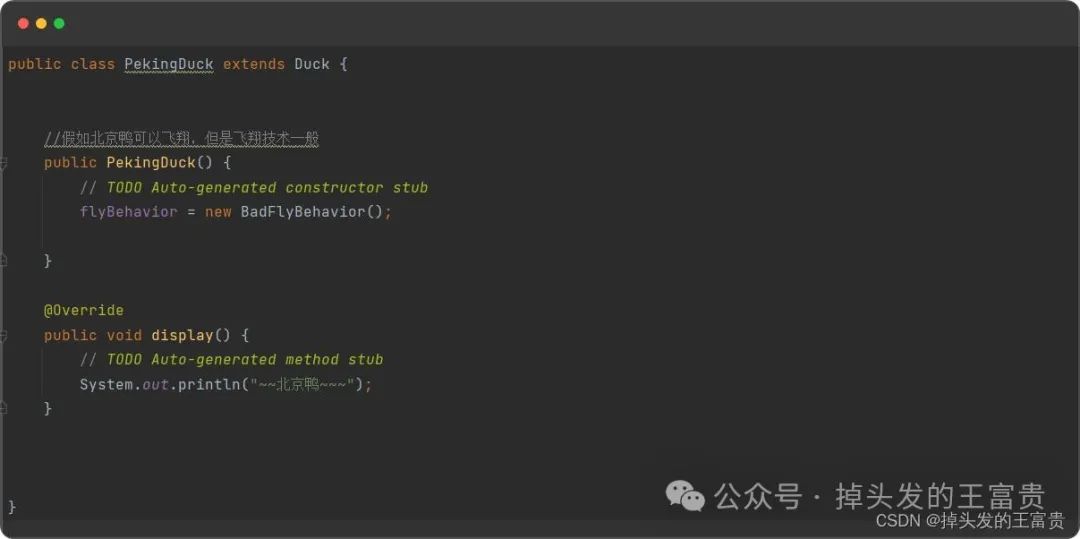Click the display method name
Screen dimensions: 1080x539
point(183,335)
